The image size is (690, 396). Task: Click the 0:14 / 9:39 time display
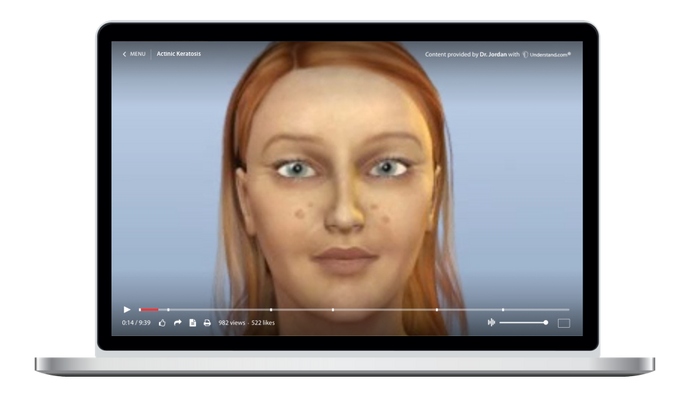(x=136, y=323)
